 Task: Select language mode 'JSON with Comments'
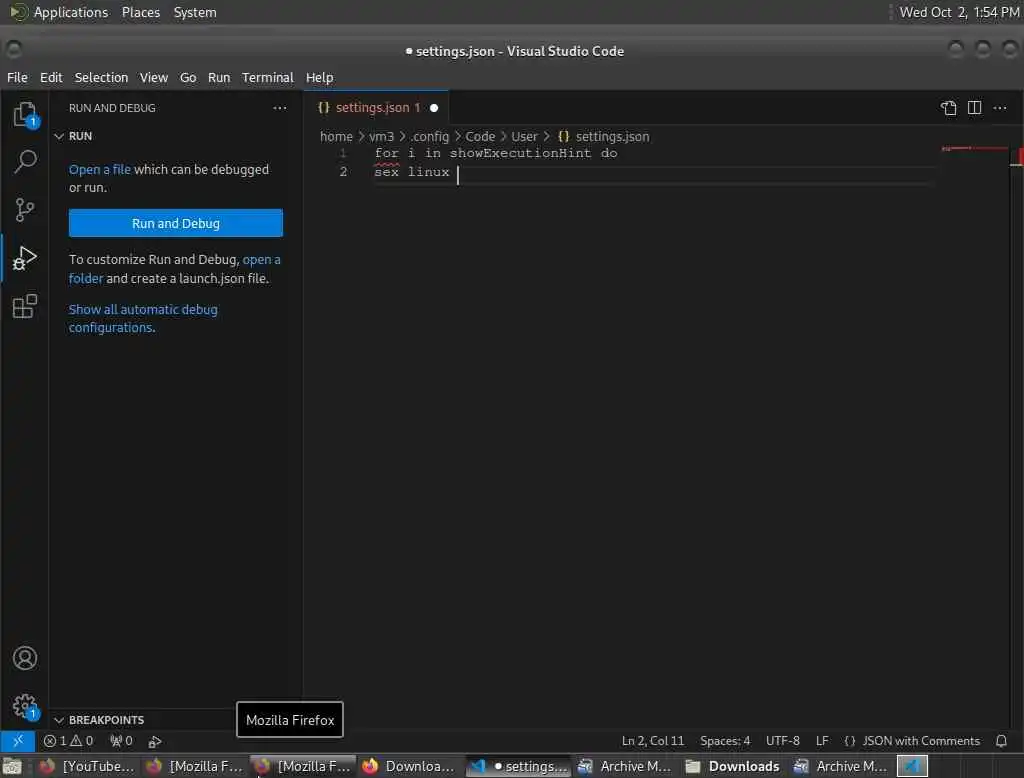pos(921,741)
